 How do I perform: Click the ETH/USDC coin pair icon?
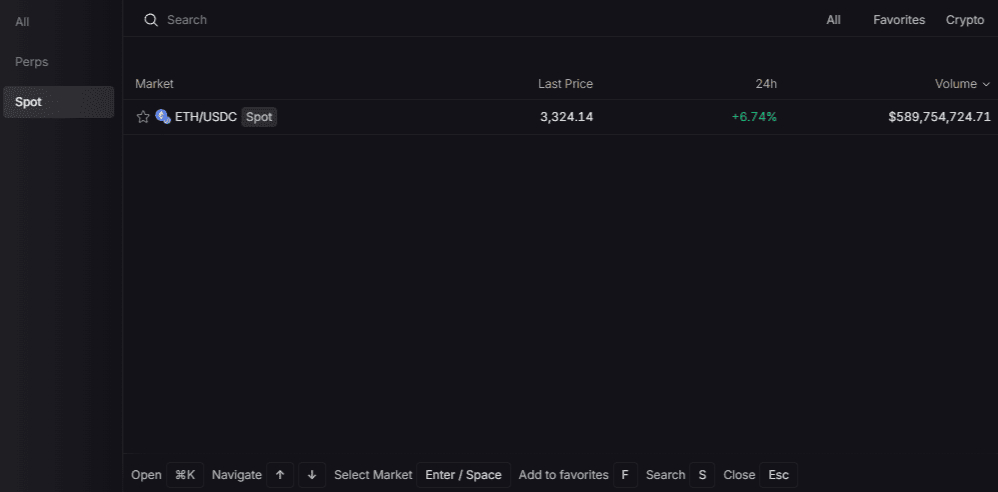tap(163, 117)
